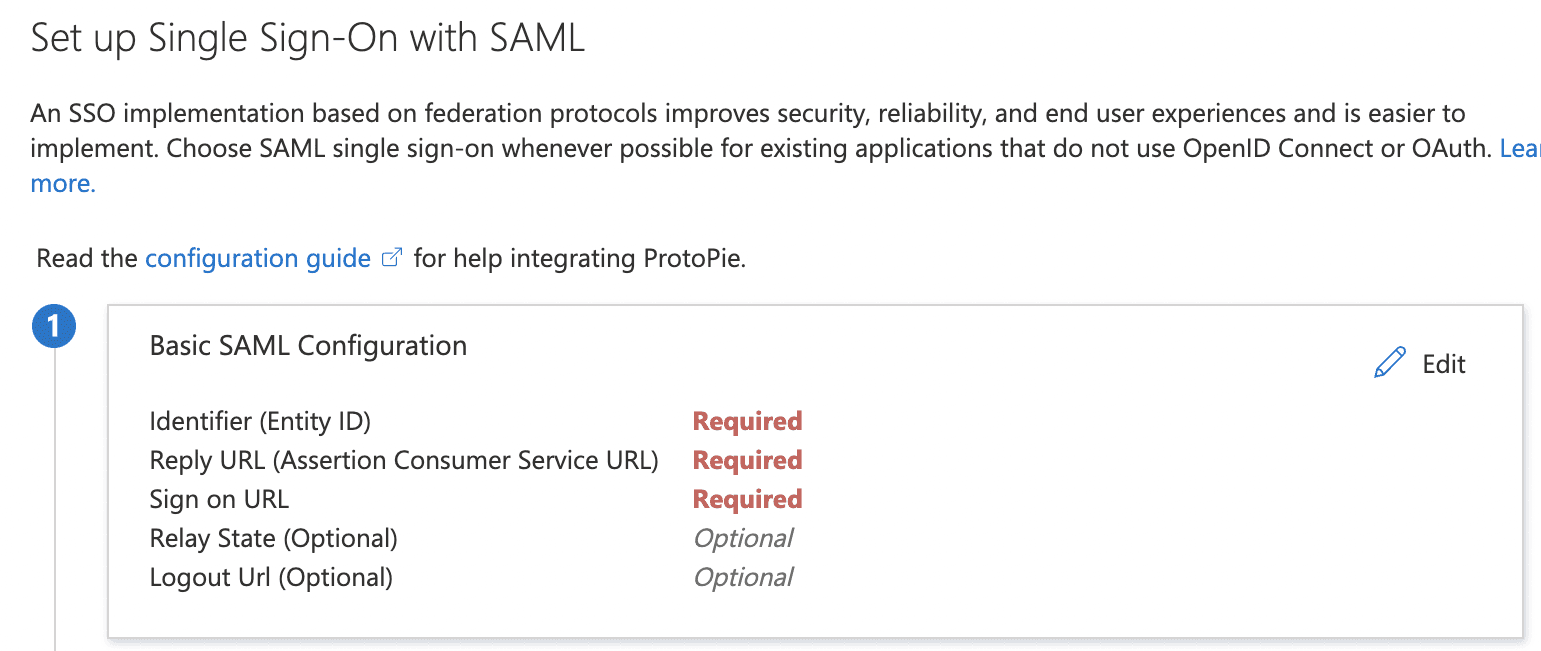Click the Edit button label

[x=1443, y=364]
